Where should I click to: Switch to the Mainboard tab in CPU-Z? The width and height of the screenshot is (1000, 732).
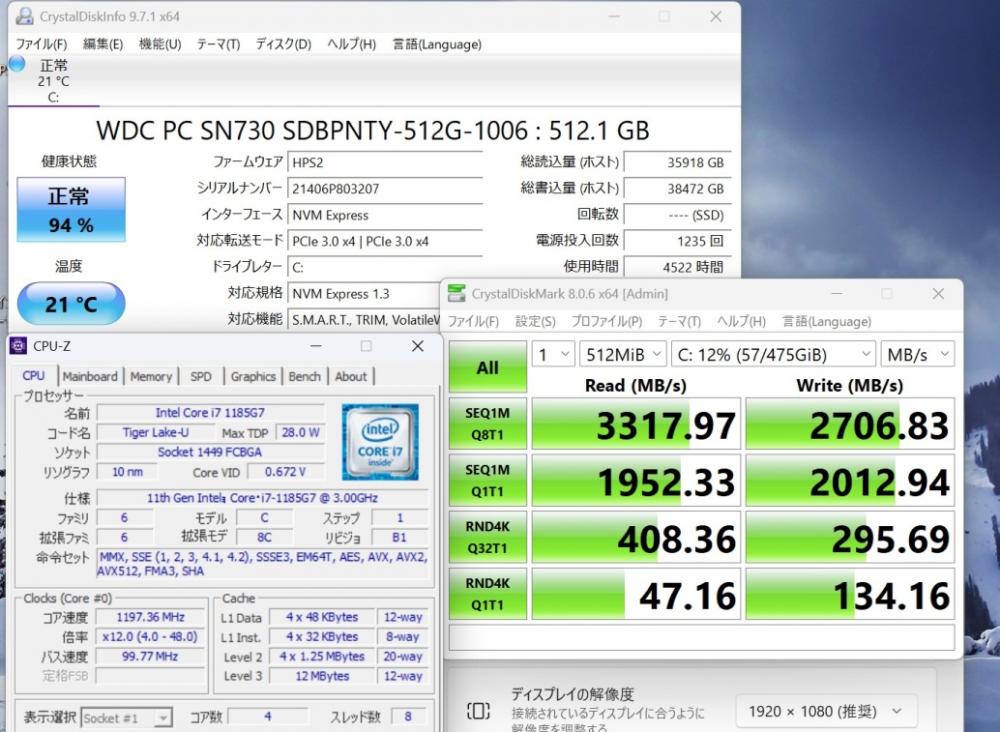tap(90, 376)
